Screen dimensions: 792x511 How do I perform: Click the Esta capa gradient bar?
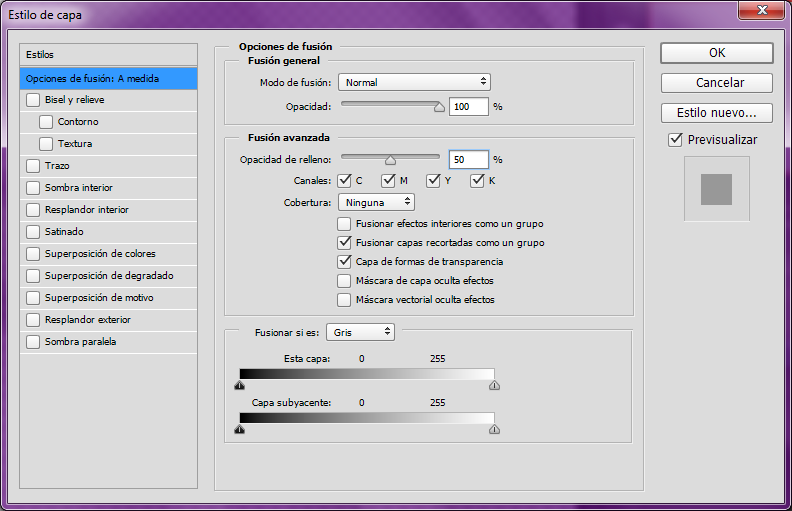point(367,374)
